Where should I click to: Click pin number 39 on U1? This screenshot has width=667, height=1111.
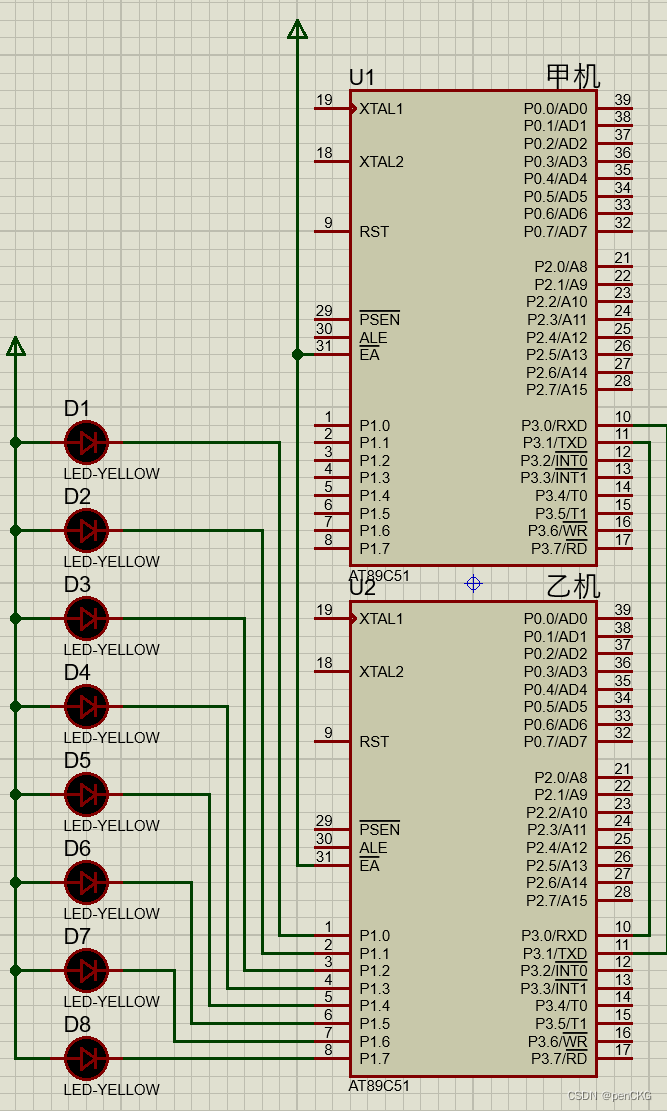click(x=622, y=100)
